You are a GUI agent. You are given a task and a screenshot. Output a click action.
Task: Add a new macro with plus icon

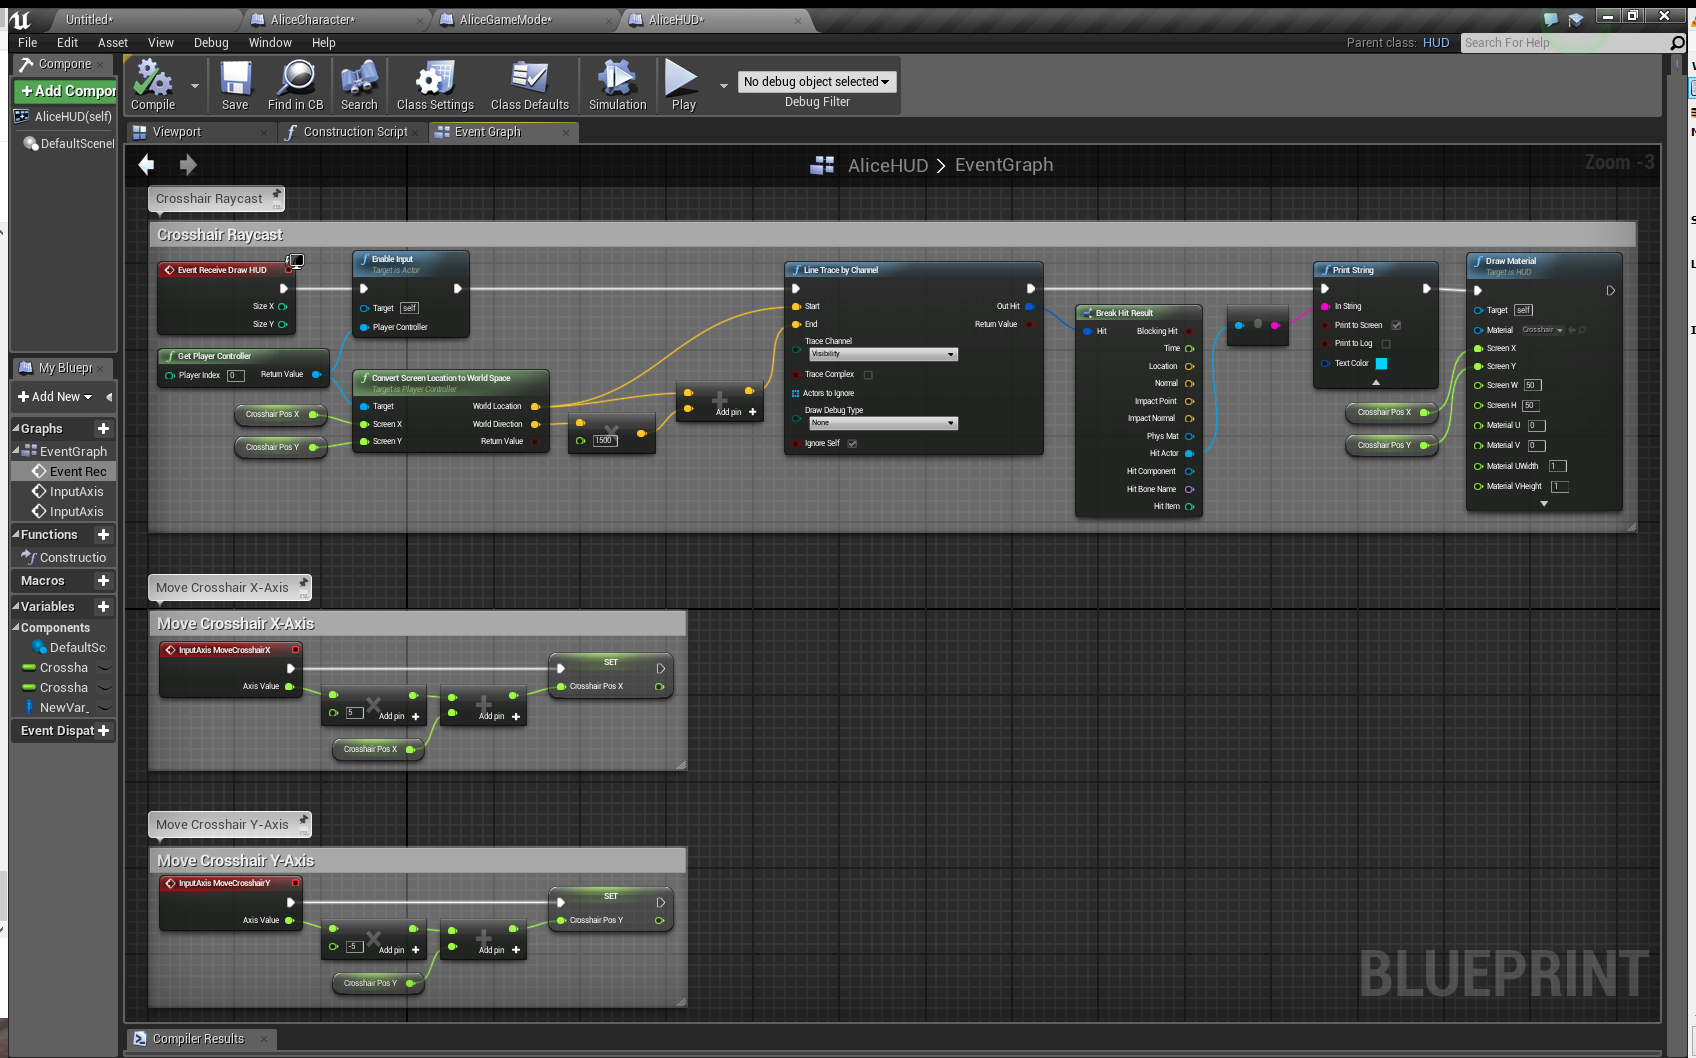click(x=103, y=581)
